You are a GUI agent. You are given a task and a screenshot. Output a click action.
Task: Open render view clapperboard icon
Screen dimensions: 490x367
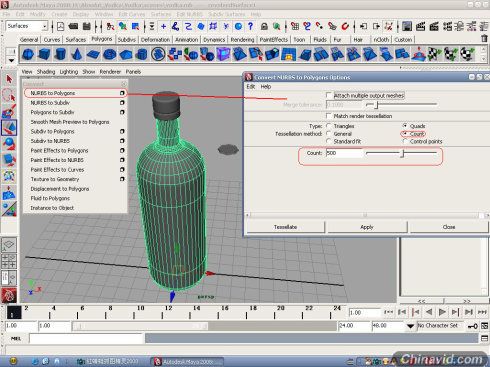420,26
